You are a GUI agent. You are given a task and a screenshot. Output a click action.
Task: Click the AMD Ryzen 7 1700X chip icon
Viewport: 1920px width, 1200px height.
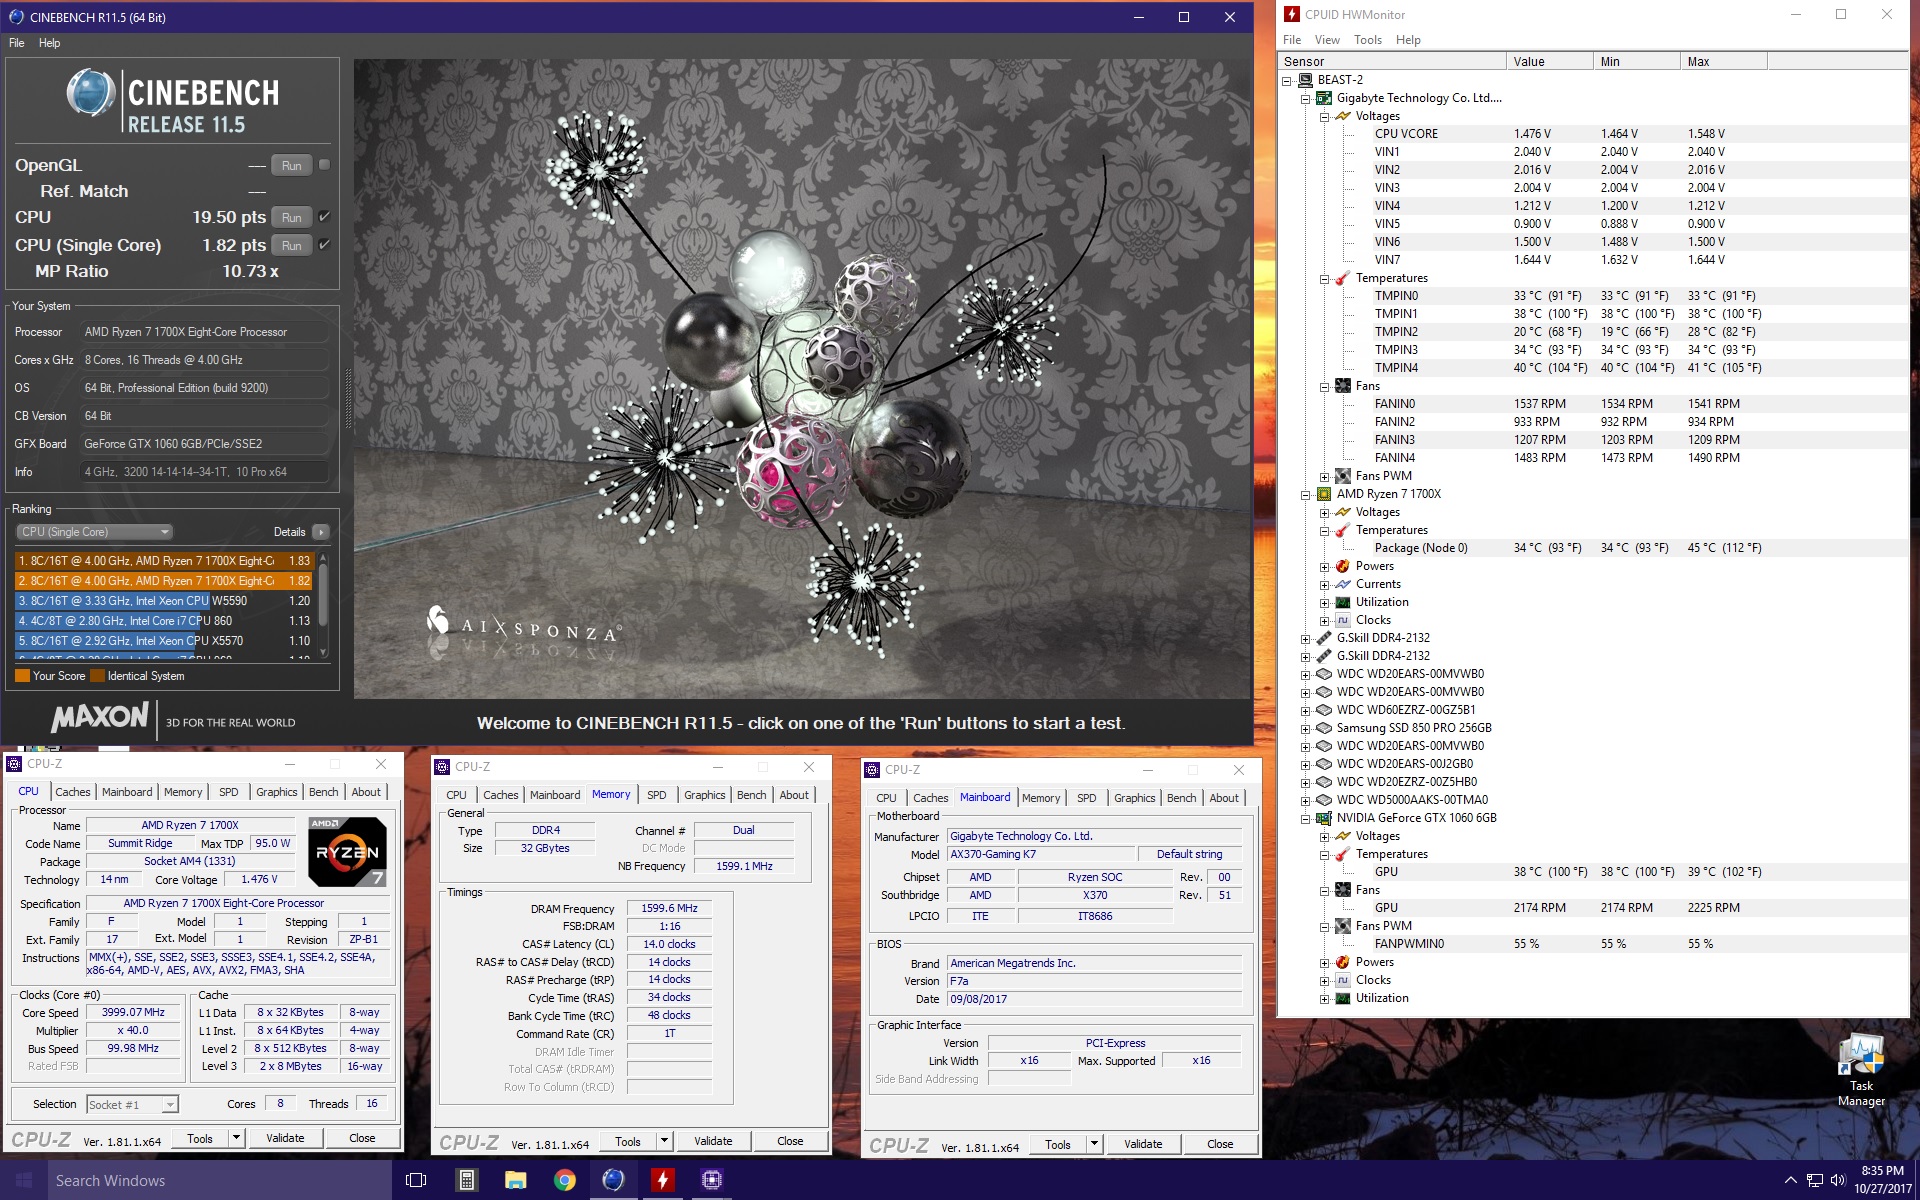(x=1324, y=494)
